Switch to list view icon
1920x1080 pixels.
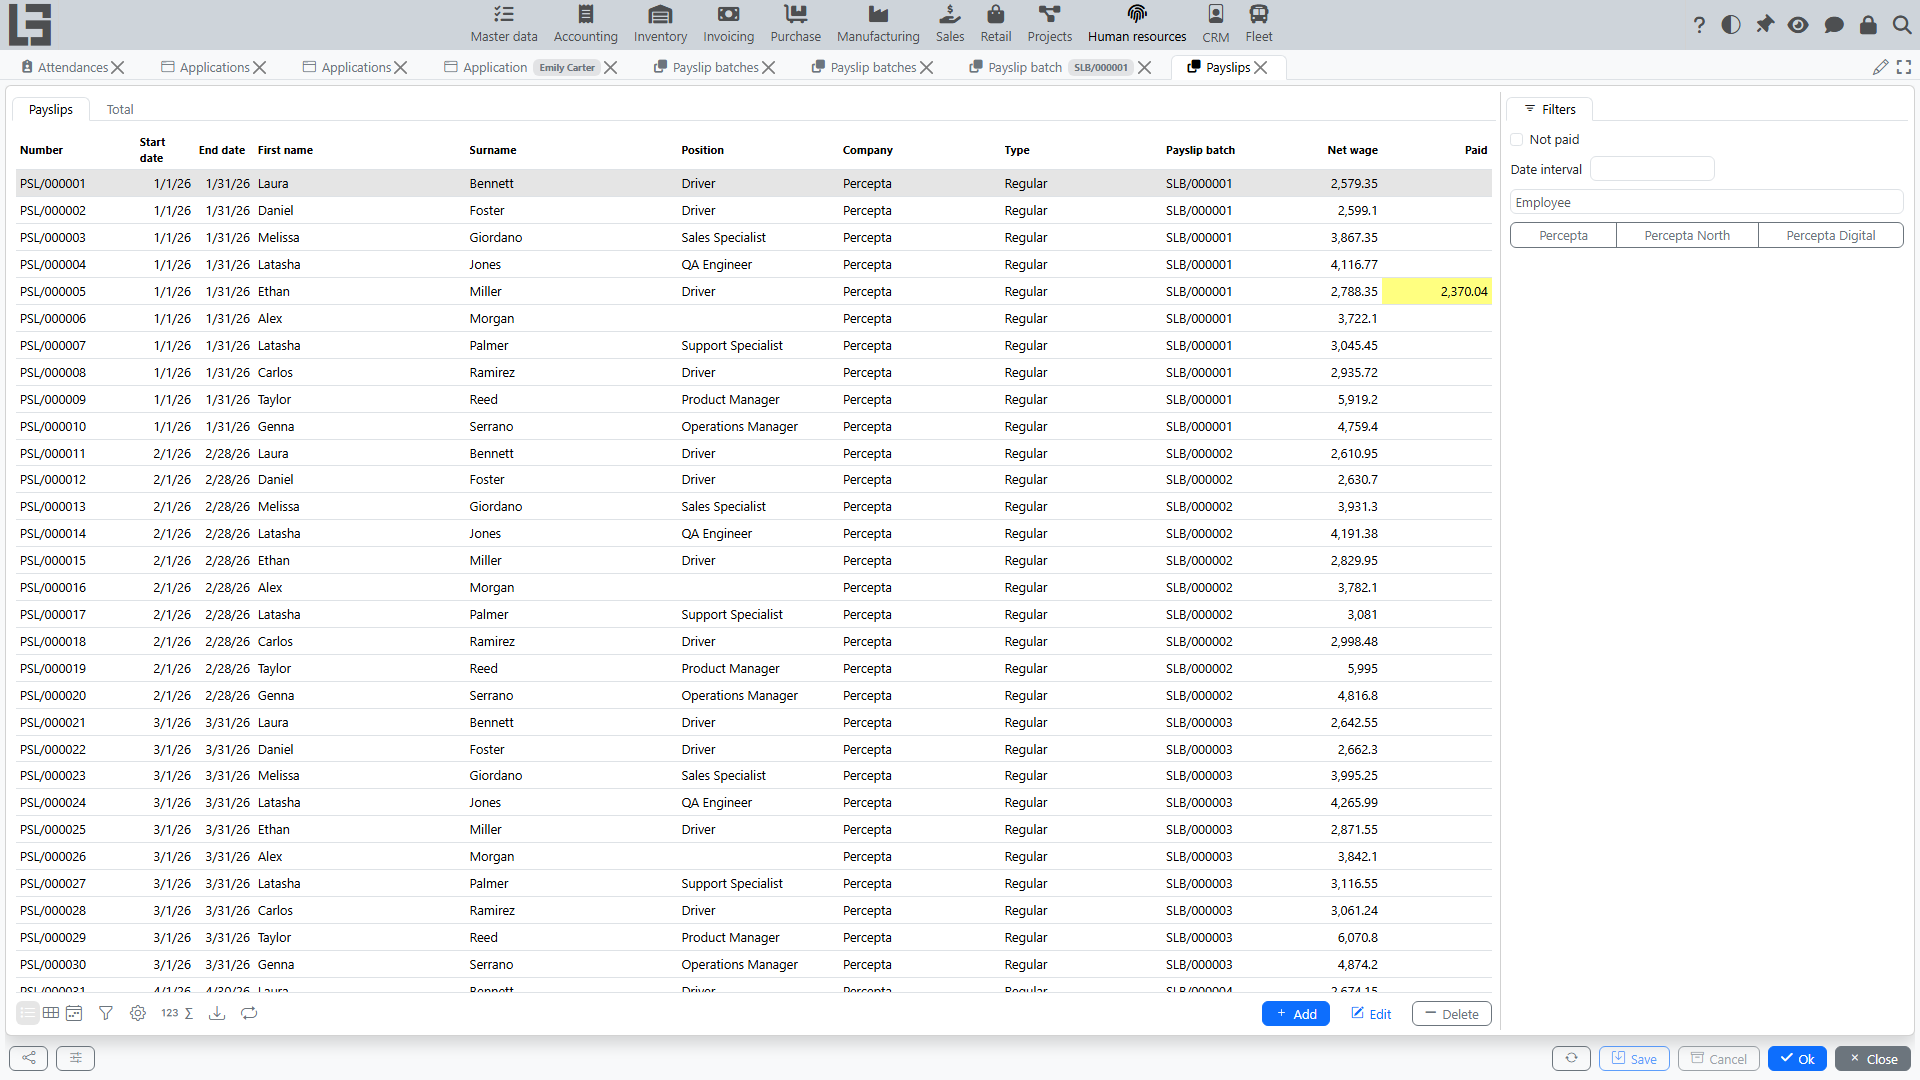click(28, 1013)
